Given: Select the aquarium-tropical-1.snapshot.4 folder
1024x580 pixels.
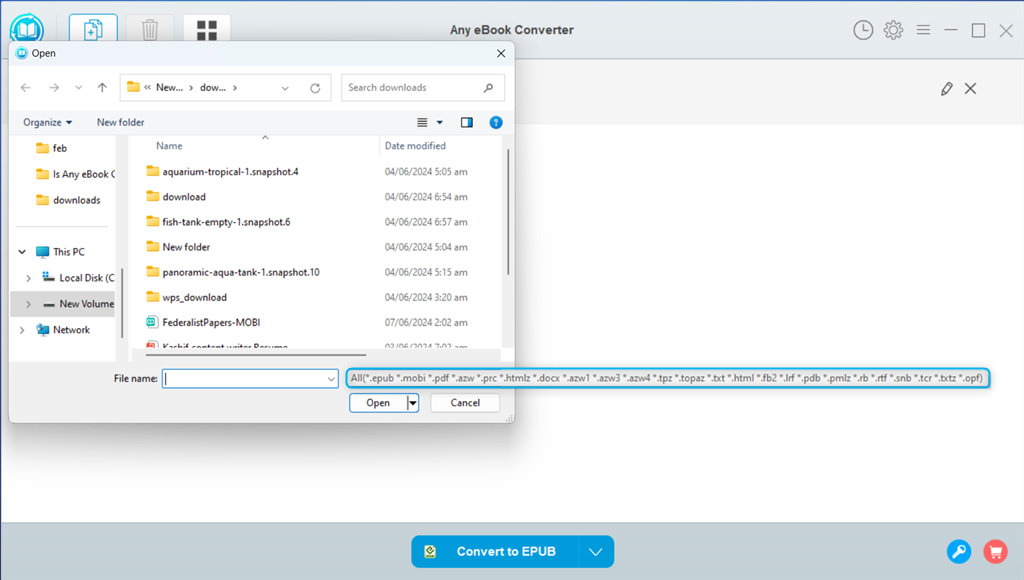Looking at the screenshot, I should (x=230, y=172).
